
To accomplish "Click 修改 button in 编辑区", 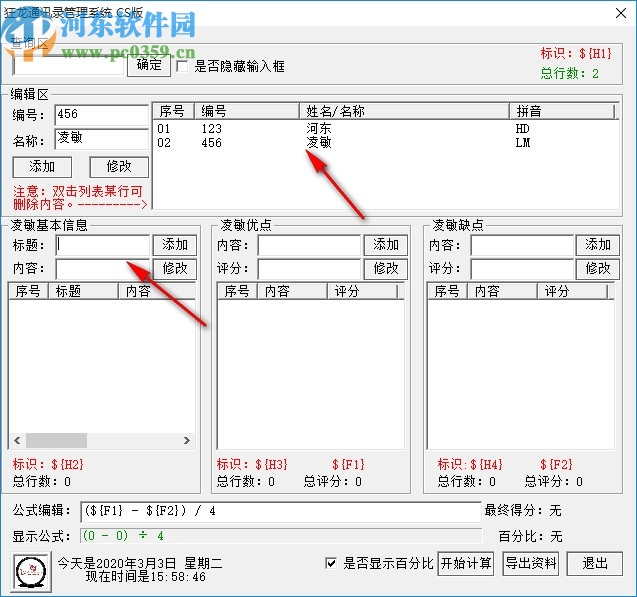I will click(119, 167).
